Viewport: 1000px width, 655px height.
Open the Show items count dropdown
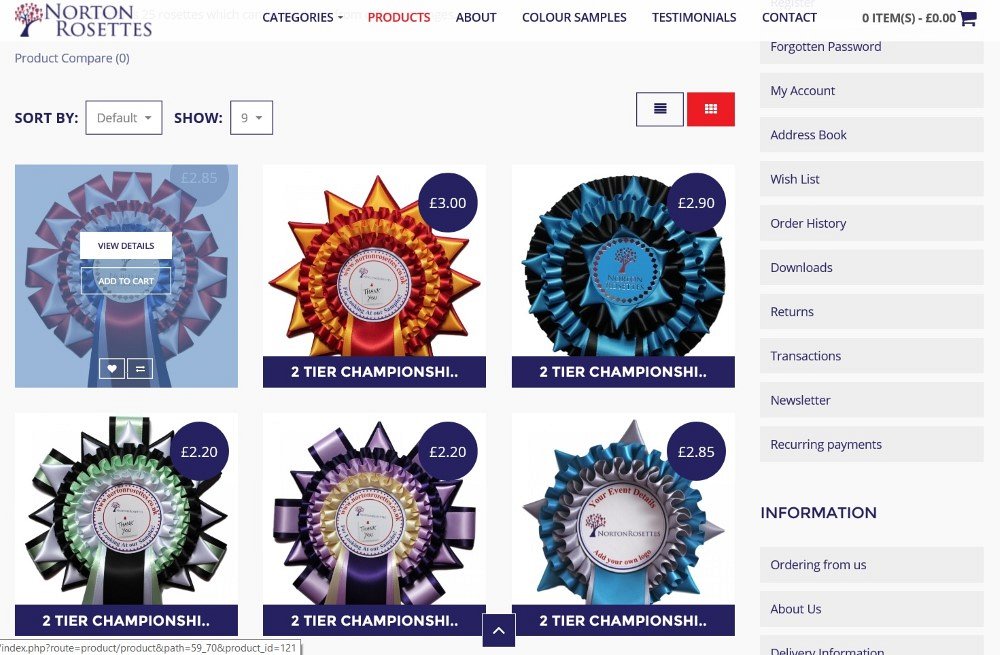251,118
